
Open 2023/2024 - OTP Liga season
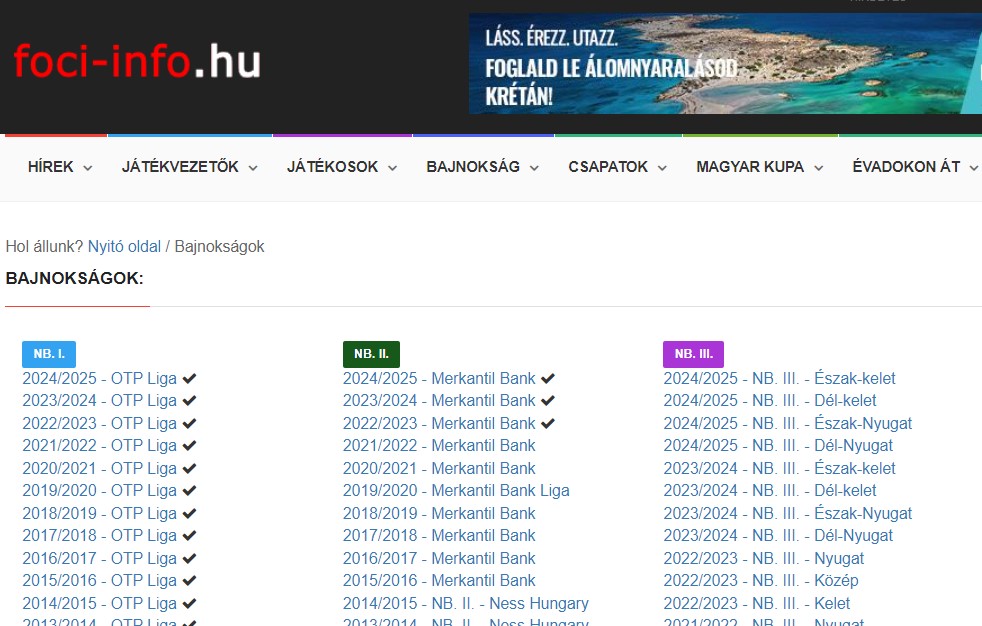100,401
